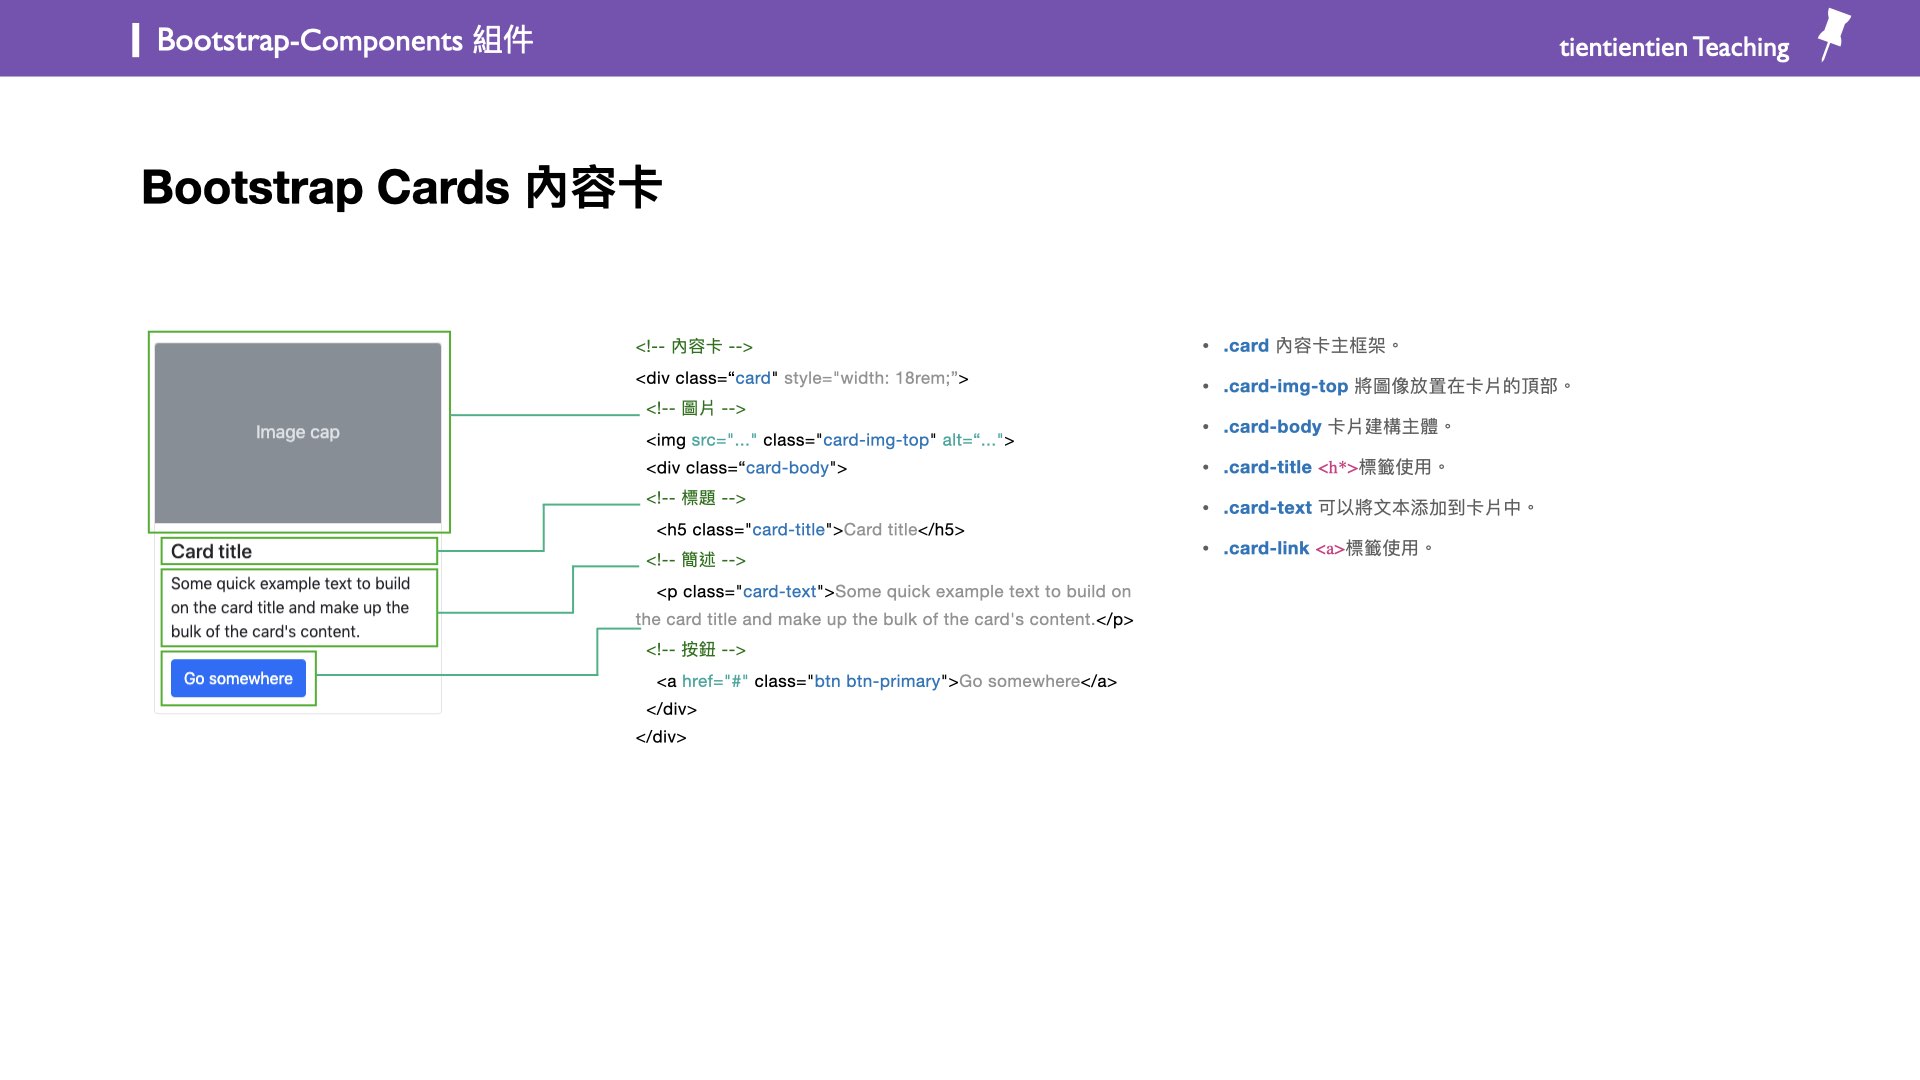Click the Go somewhere button
The height and width of the screenshot is (1080, 1920).
tap(238, 678)
